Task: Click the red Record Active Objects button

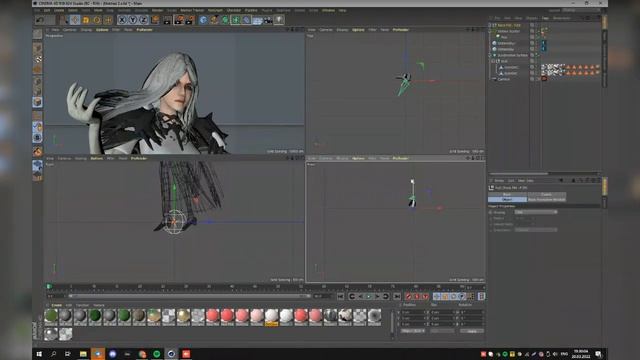Action: pos(409,296)
